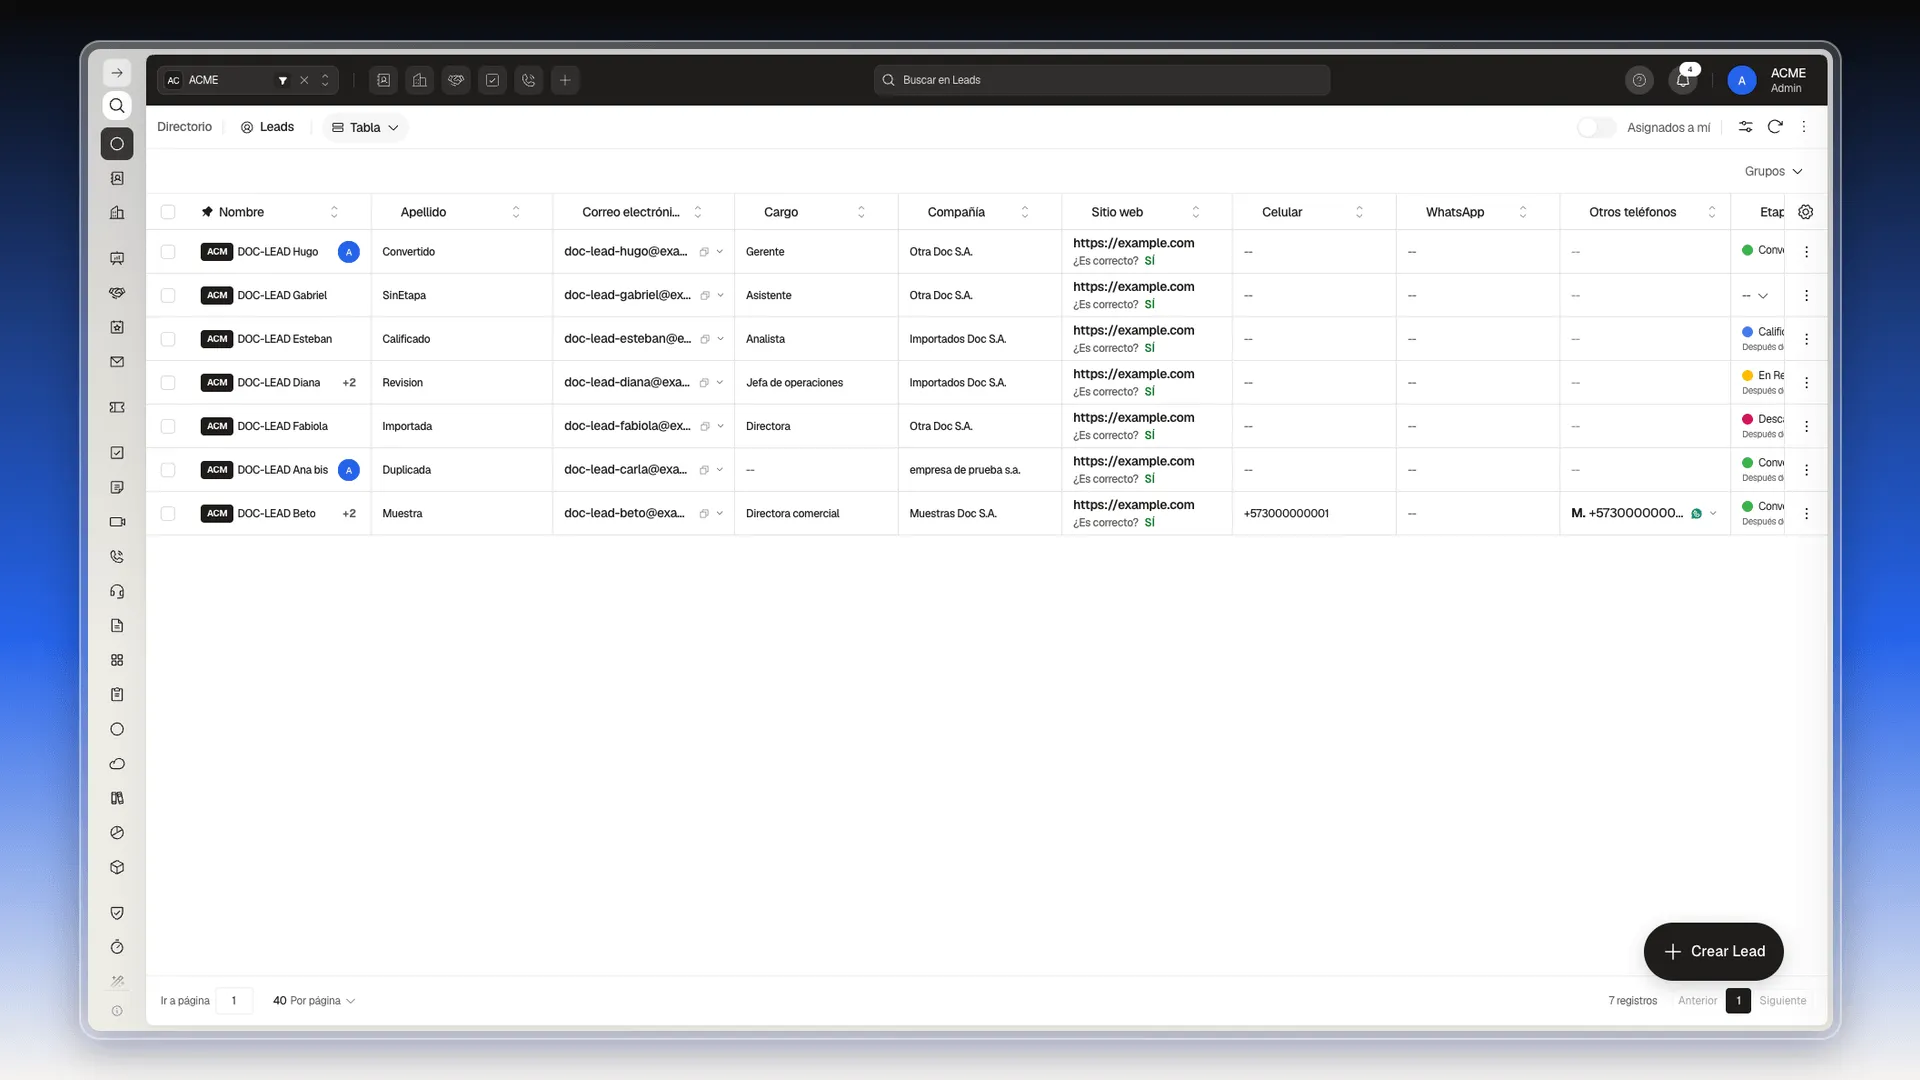This screenshot has height=1080, width=1920.
Task: Click the sidebar search magnifier icon
Action: 117,106
